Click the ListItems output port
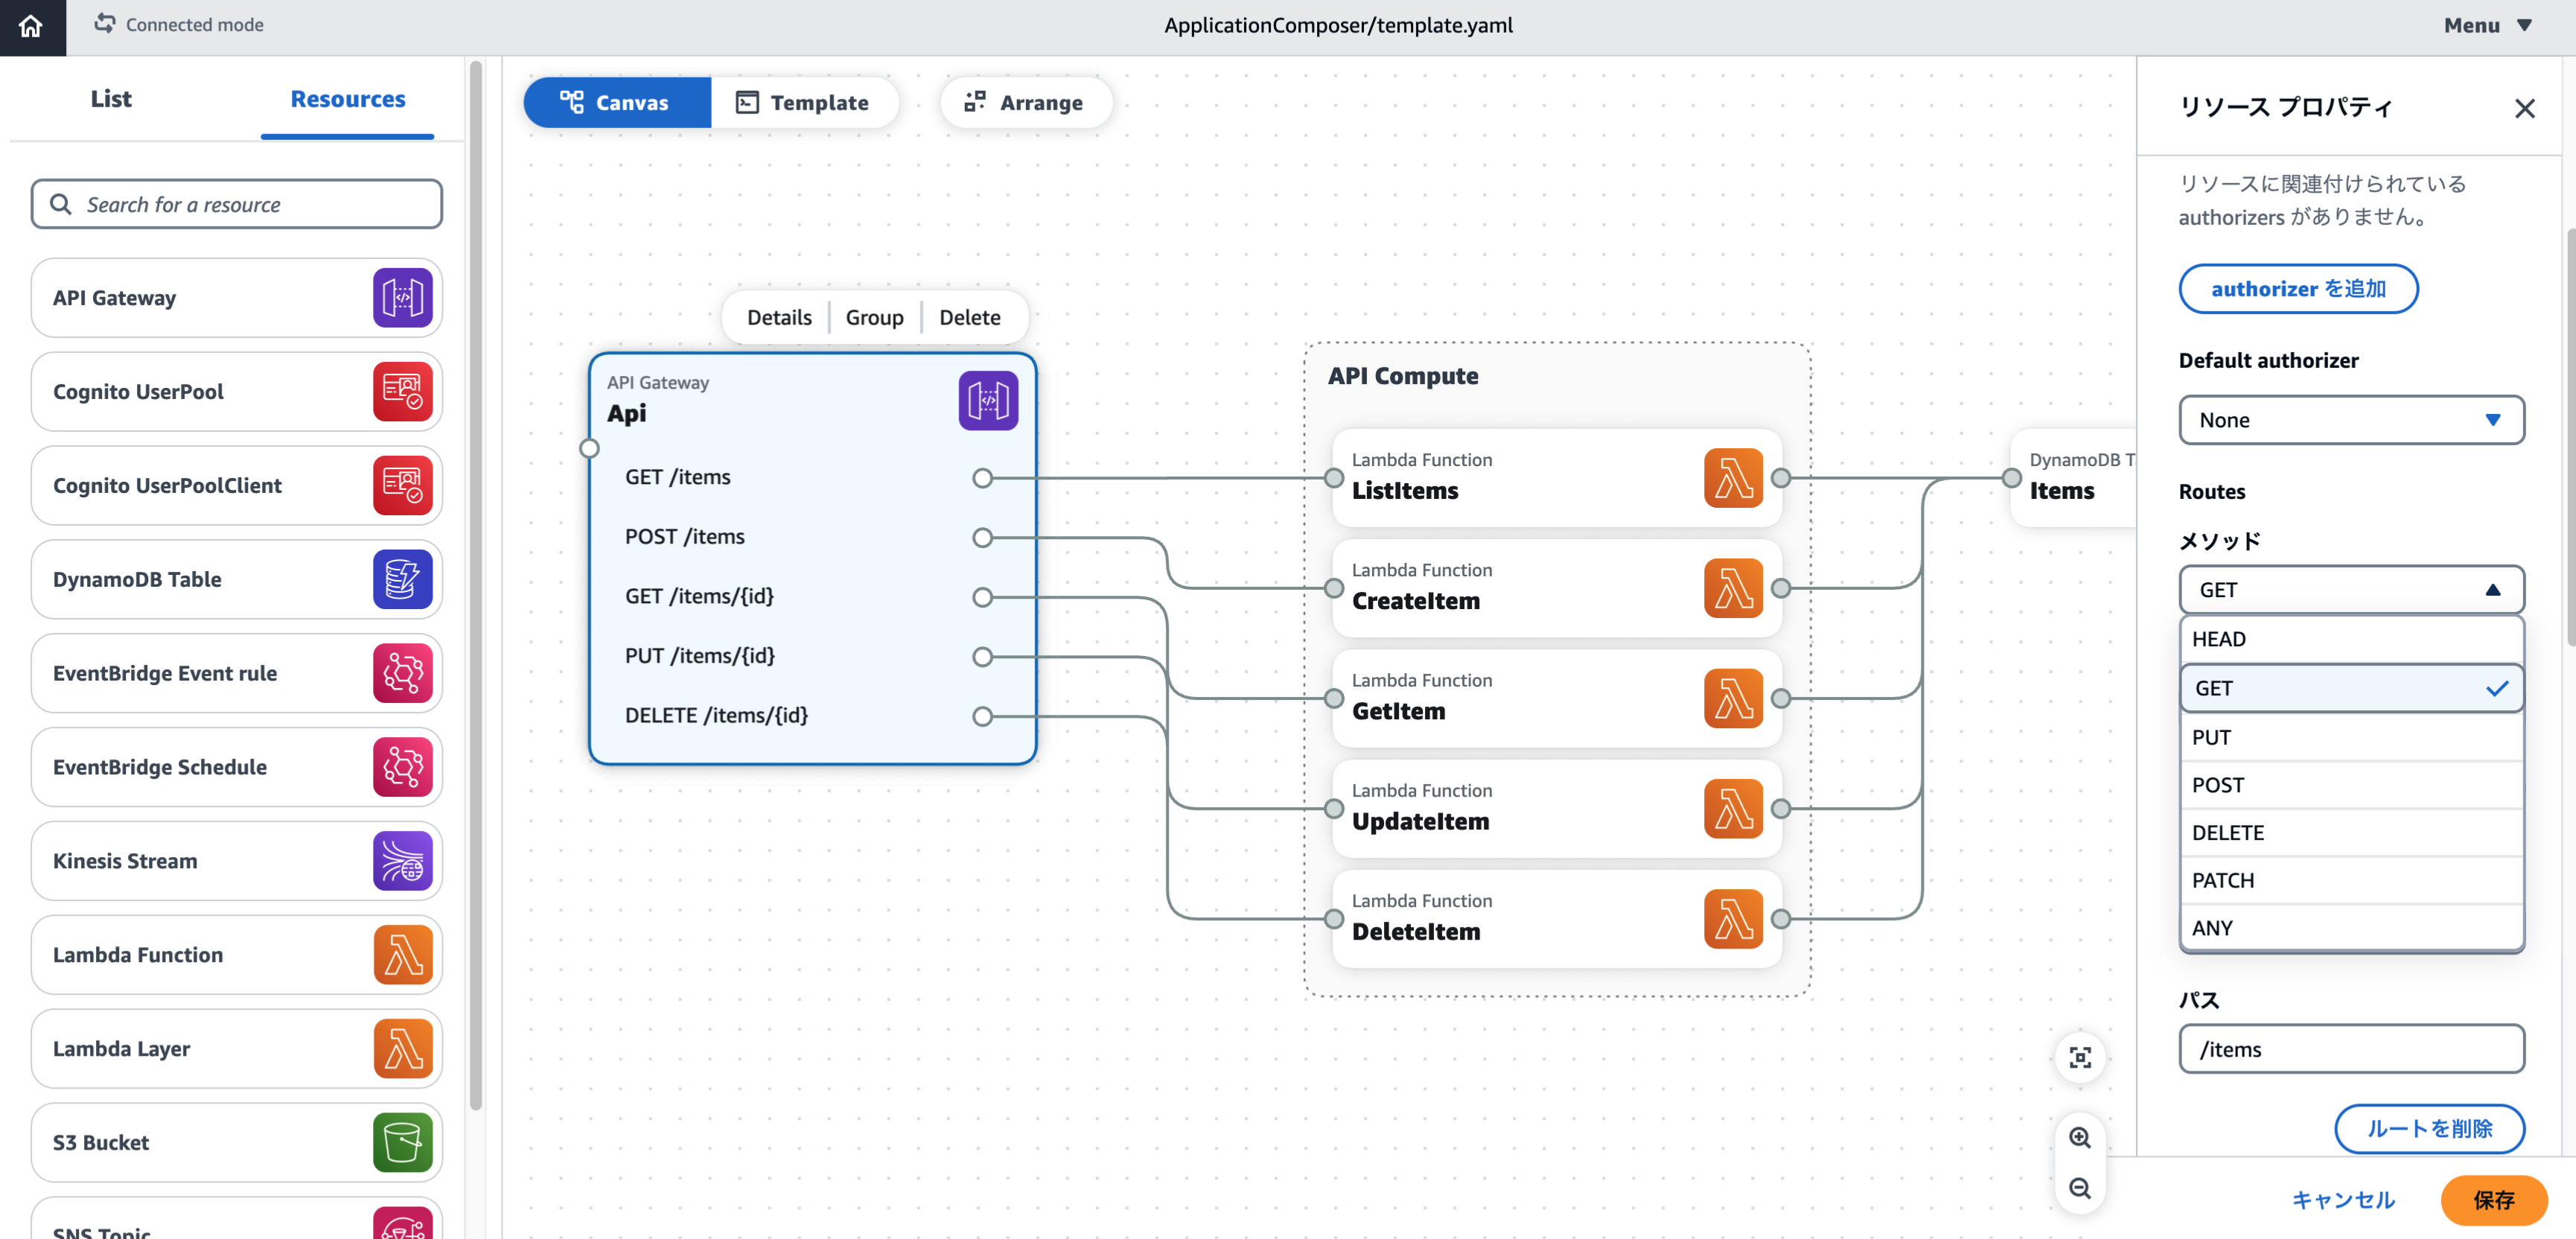Viewport: 2576px width, 1239px height. click(x=1781, y=478)
